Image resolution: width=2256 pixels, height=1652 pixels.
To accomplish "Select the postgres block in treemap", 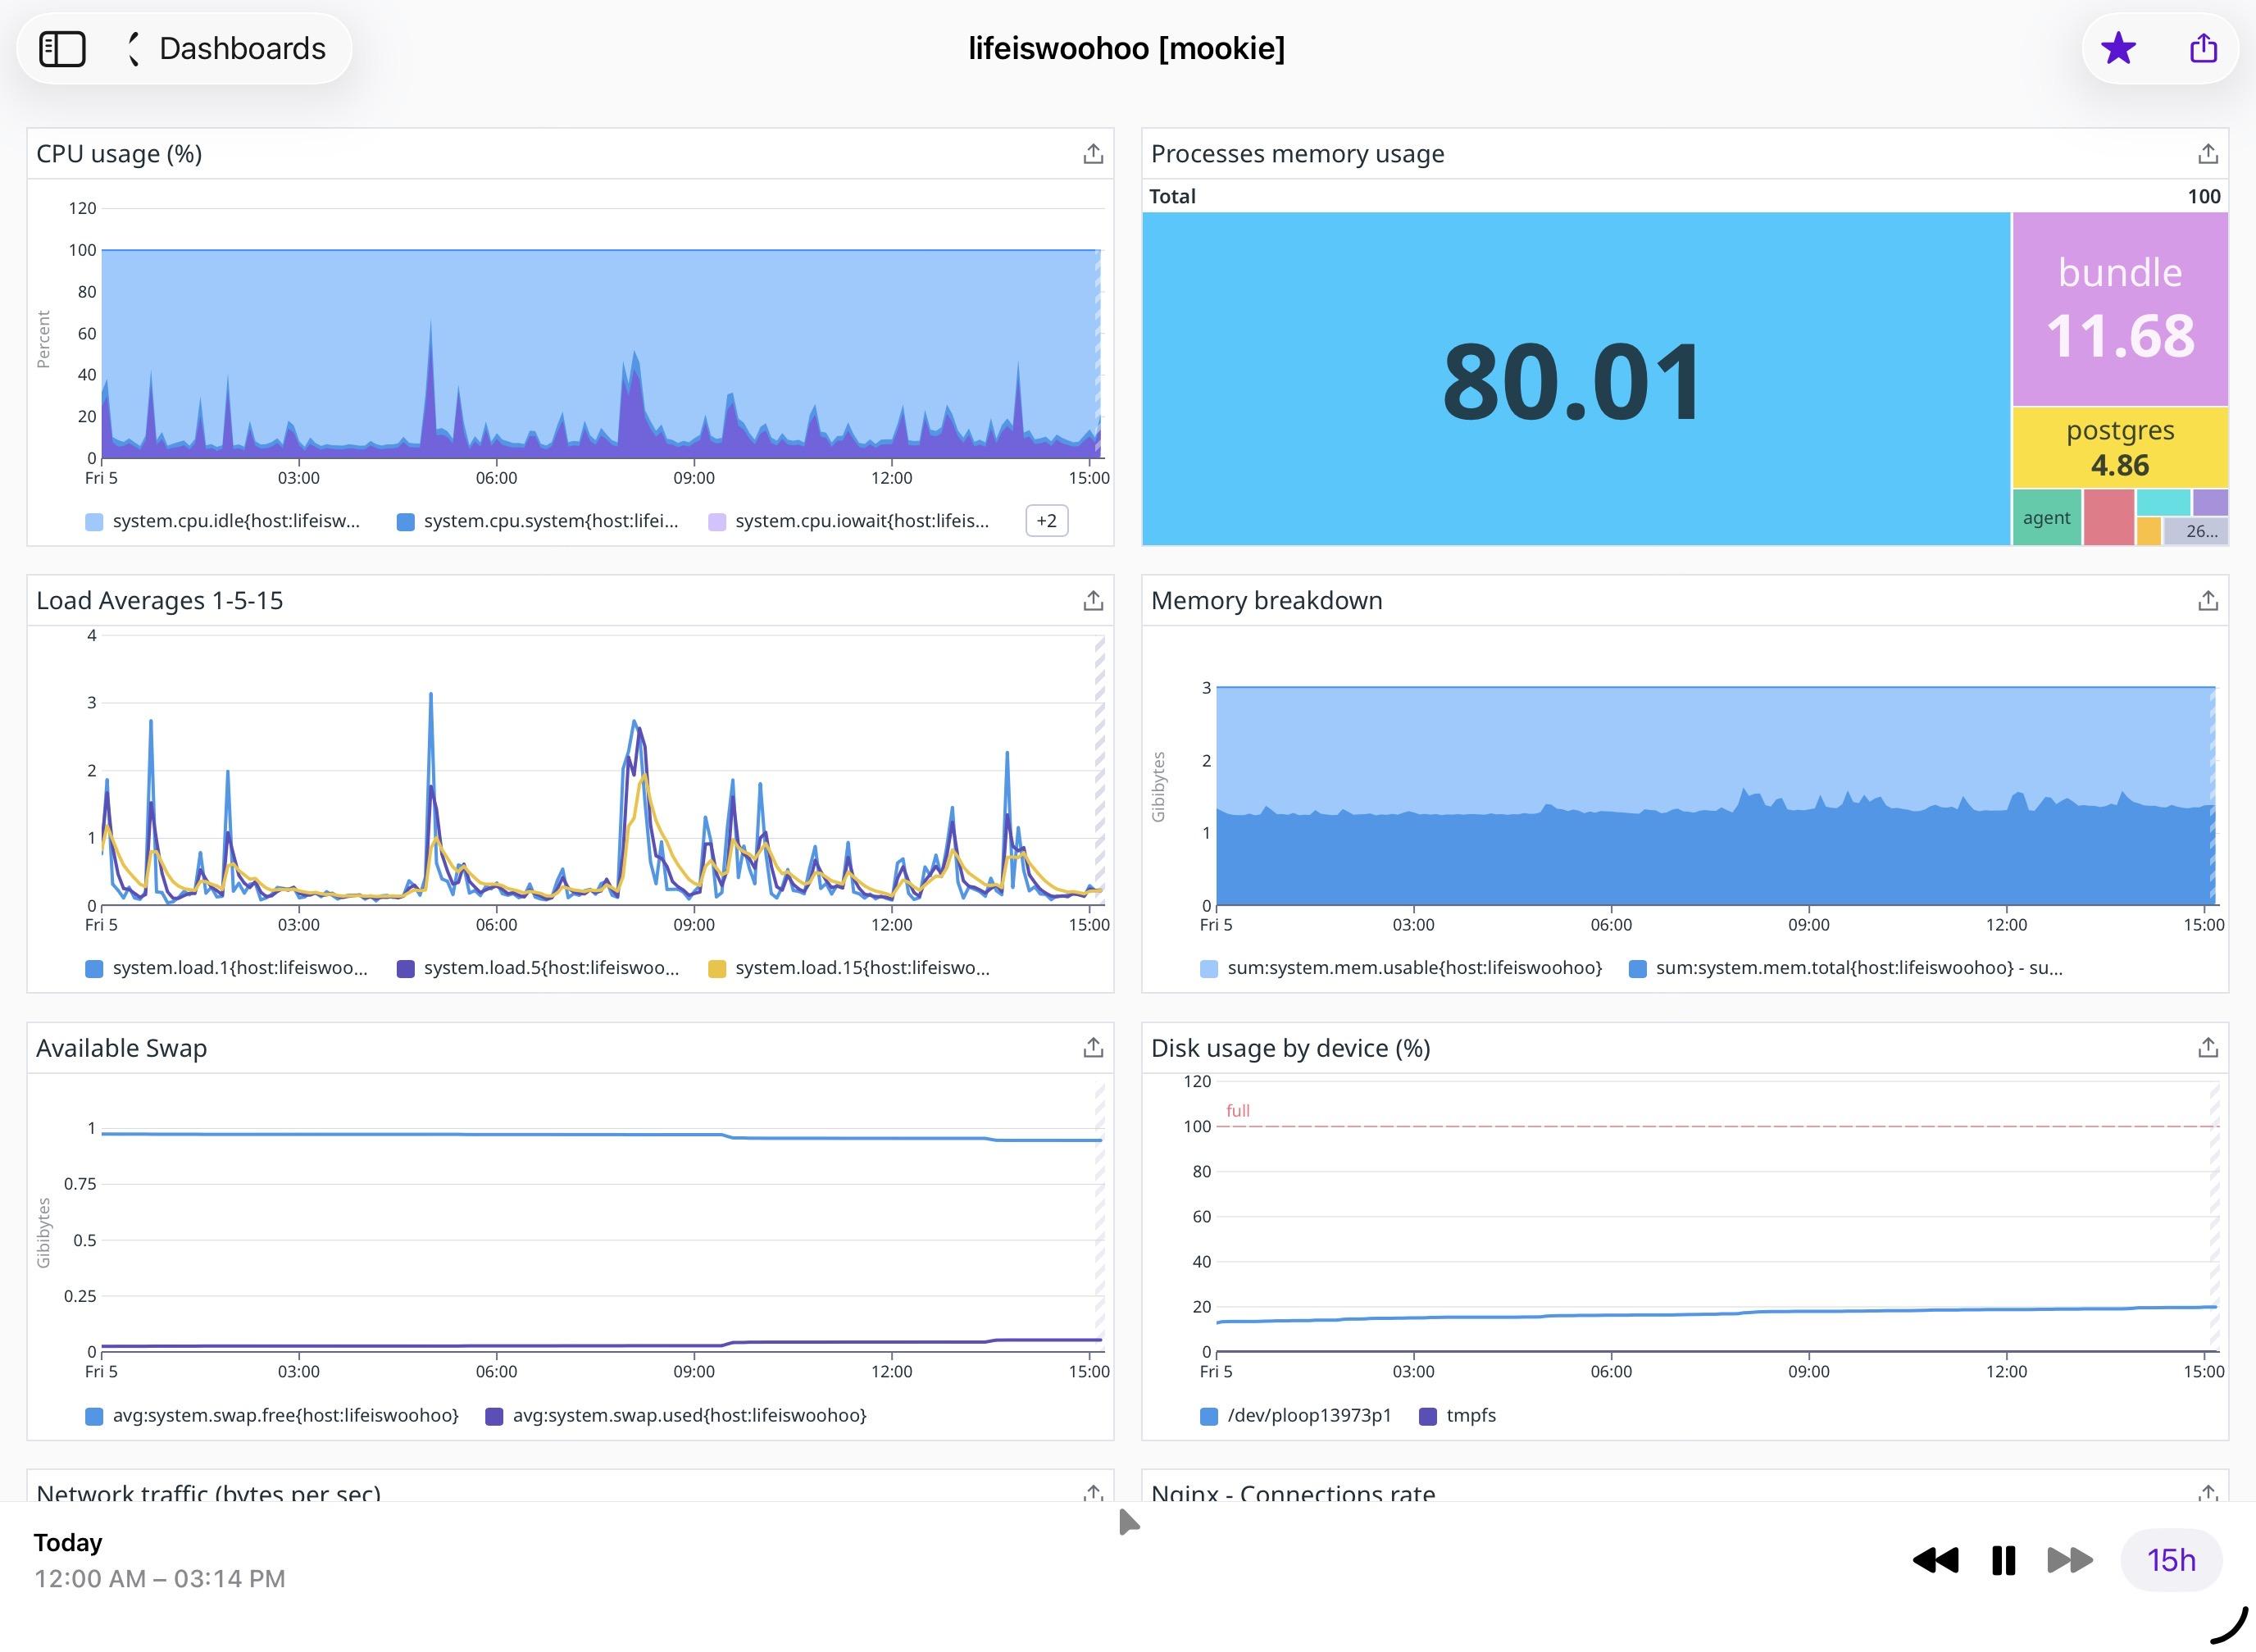I will point(2119,447).
